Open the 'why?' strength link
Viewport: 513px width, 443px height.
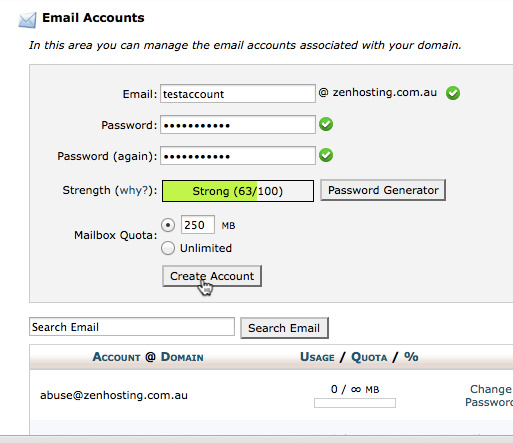[x=134, y=190]
